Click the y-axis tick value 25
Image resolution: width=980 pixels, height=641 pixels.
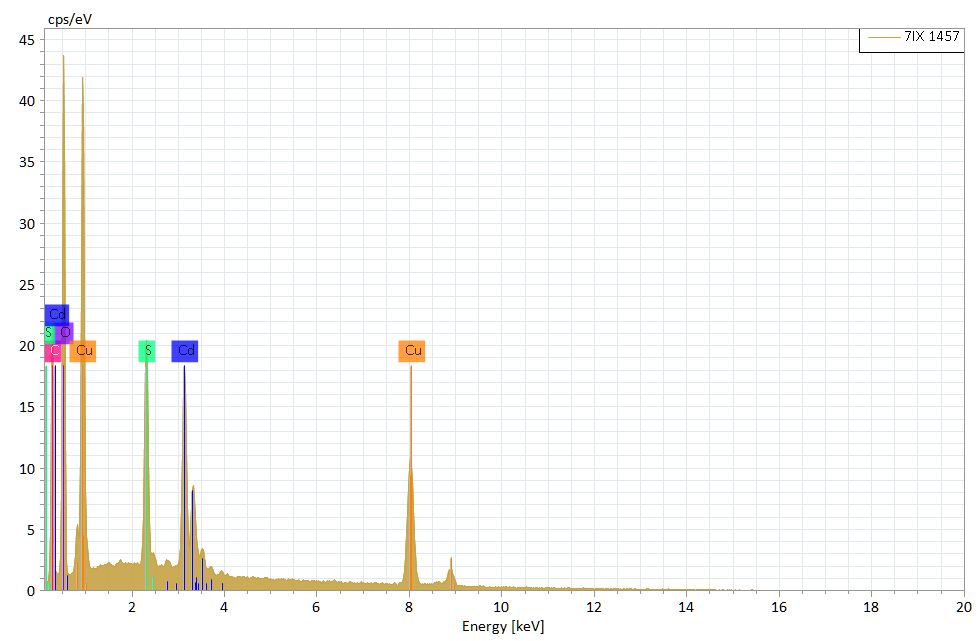[27, 286]
